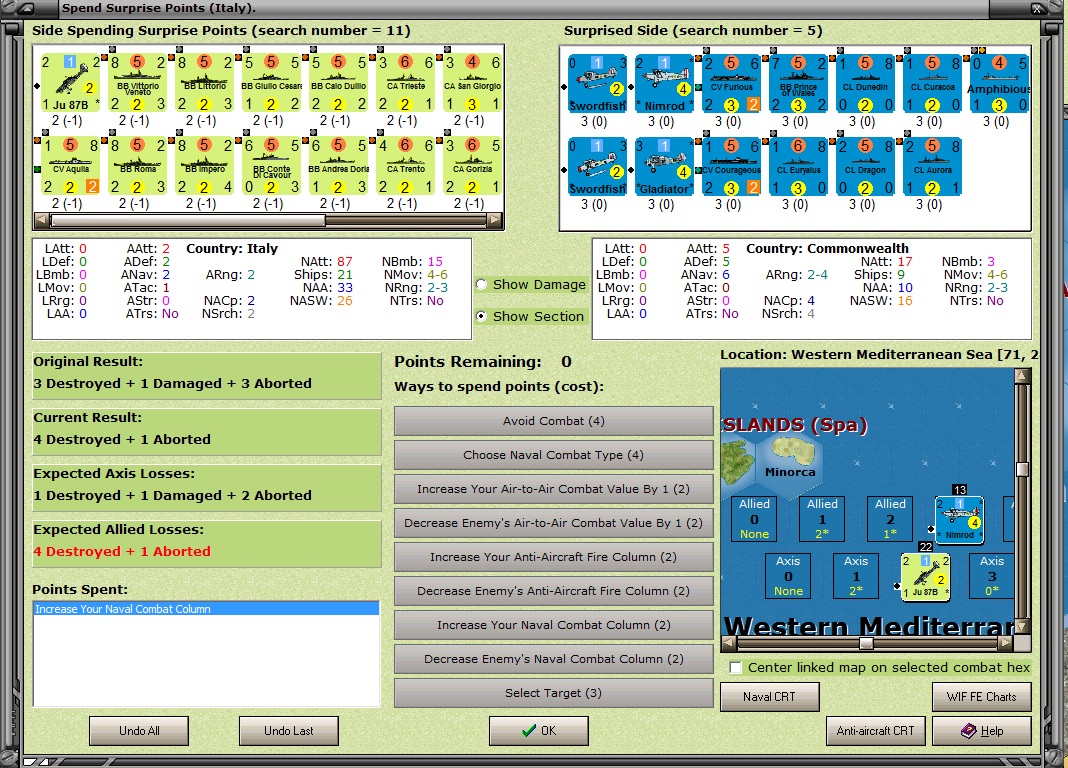The width and height of the screenshot is (1068, 768).
Task: Select the CL Dragon cruiser counter
Action: coord(865,167)
